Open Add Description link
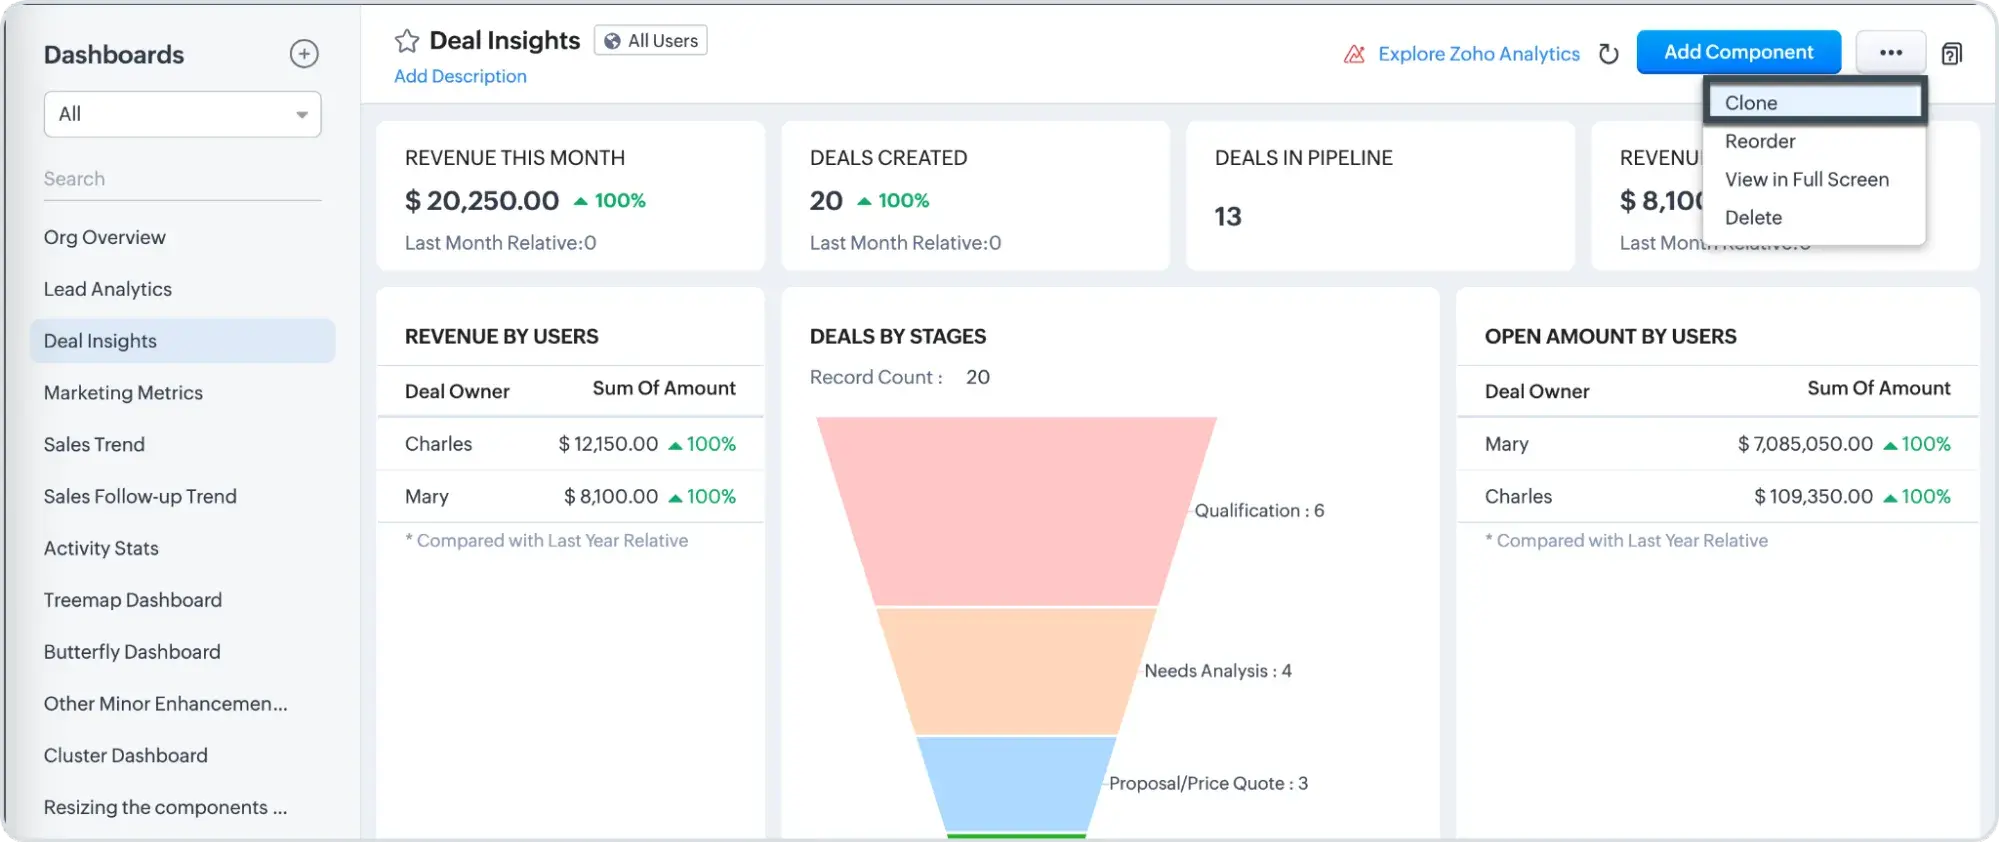 [460, 75]
